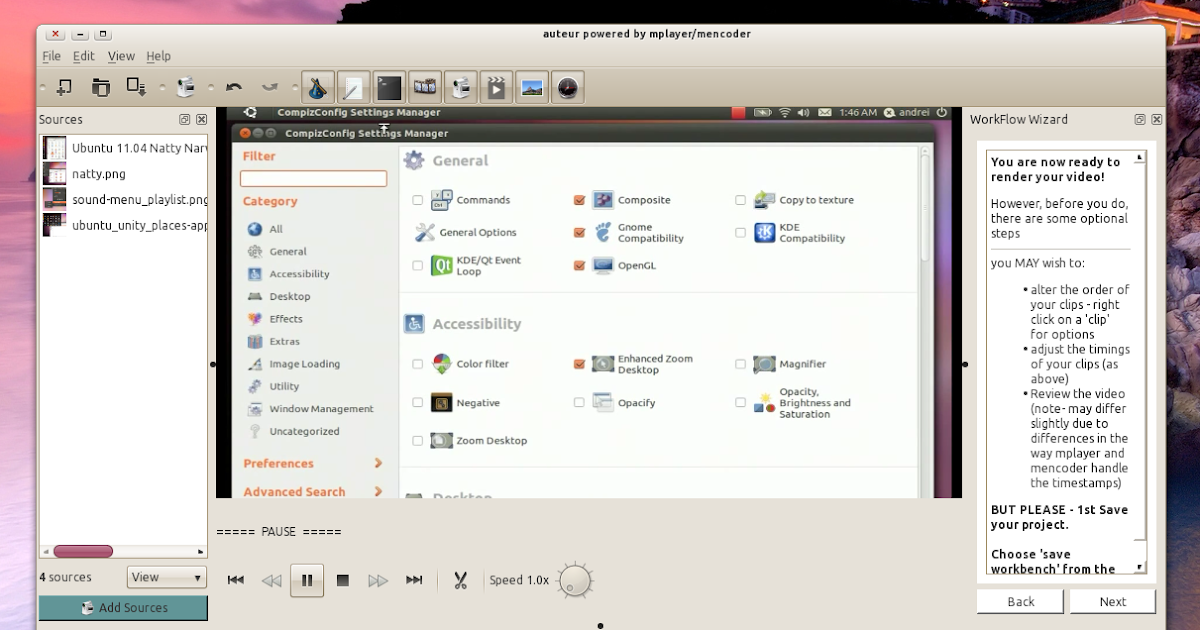
Task: Click the Sources horizontal scrollbar thumb
Action: [84, 551]
